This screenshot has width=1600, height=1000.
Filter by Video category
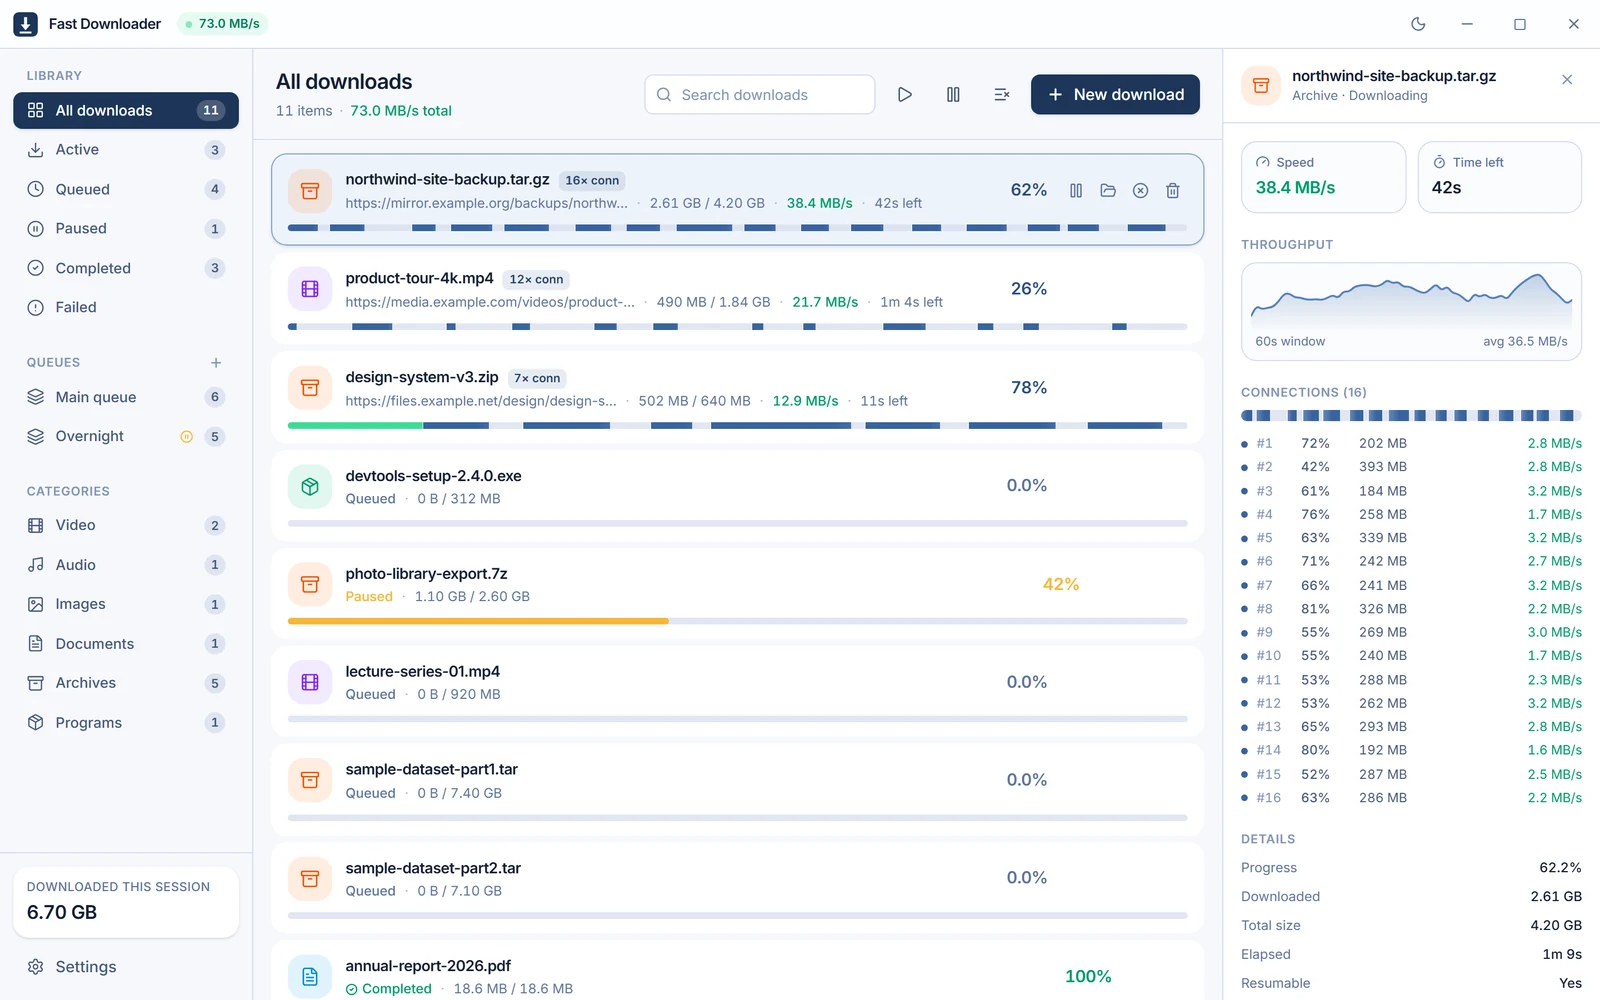126,526
